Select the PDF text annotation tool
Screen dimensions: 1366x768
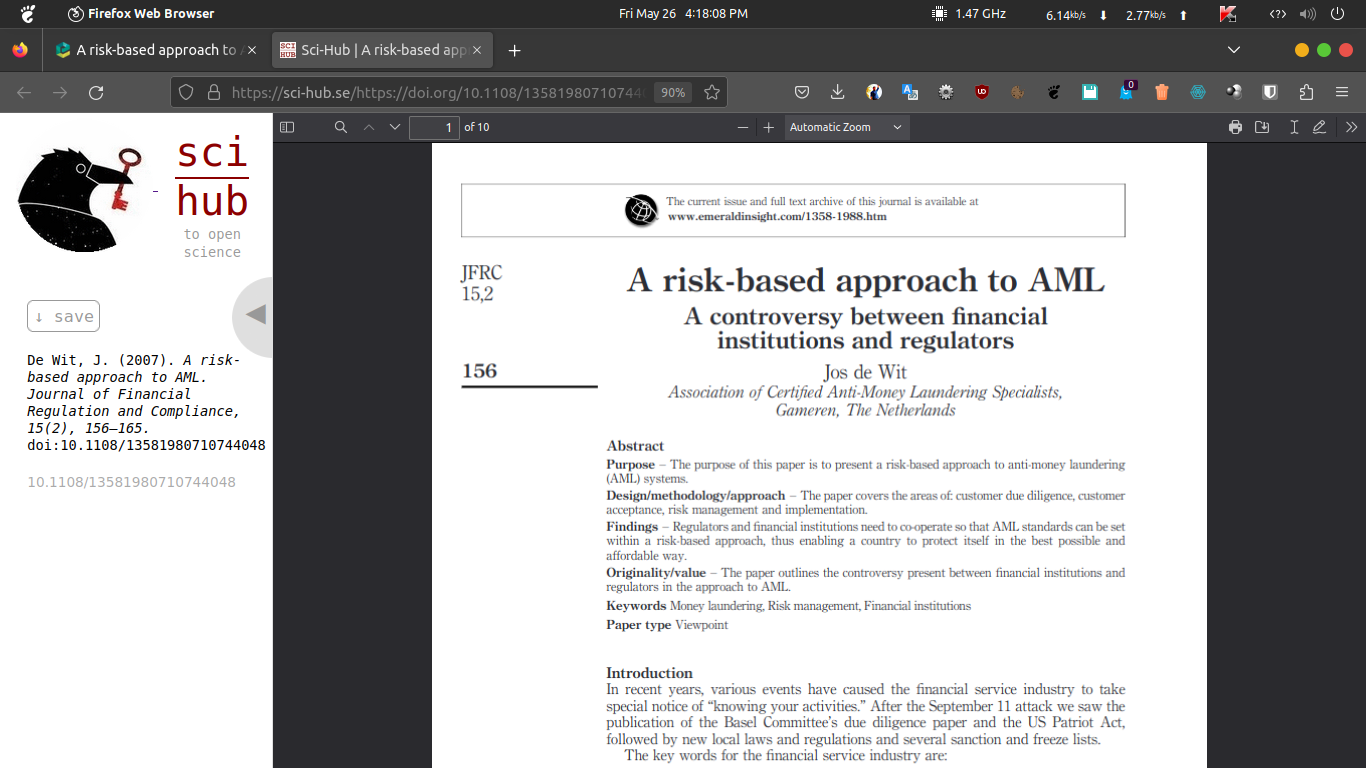click(1294, 127)
